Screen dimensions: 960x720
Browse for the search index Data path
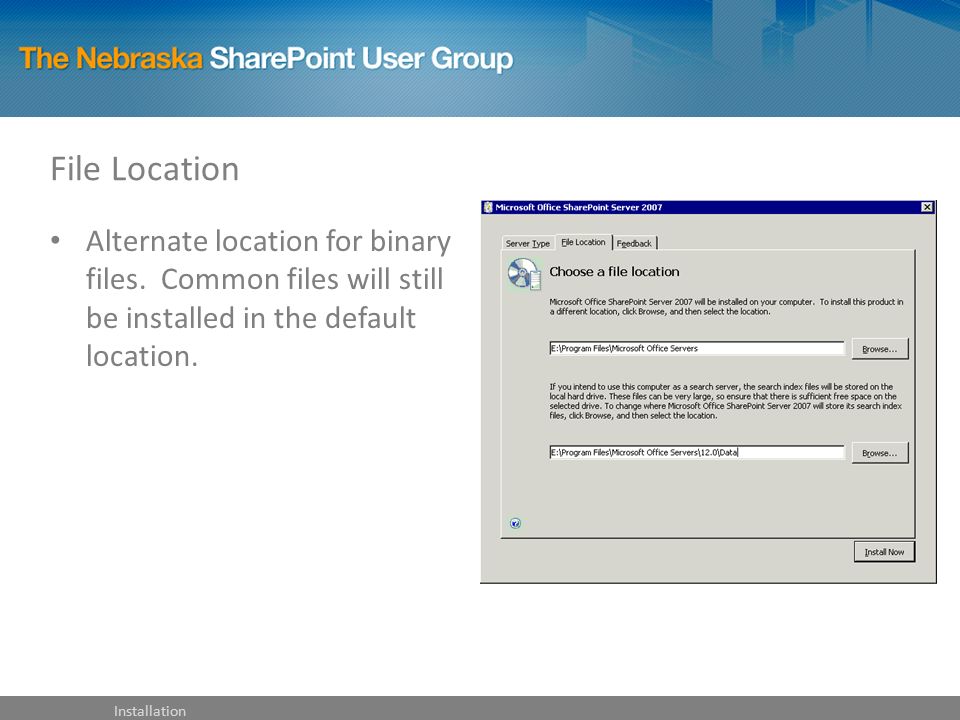pos(880,453)
